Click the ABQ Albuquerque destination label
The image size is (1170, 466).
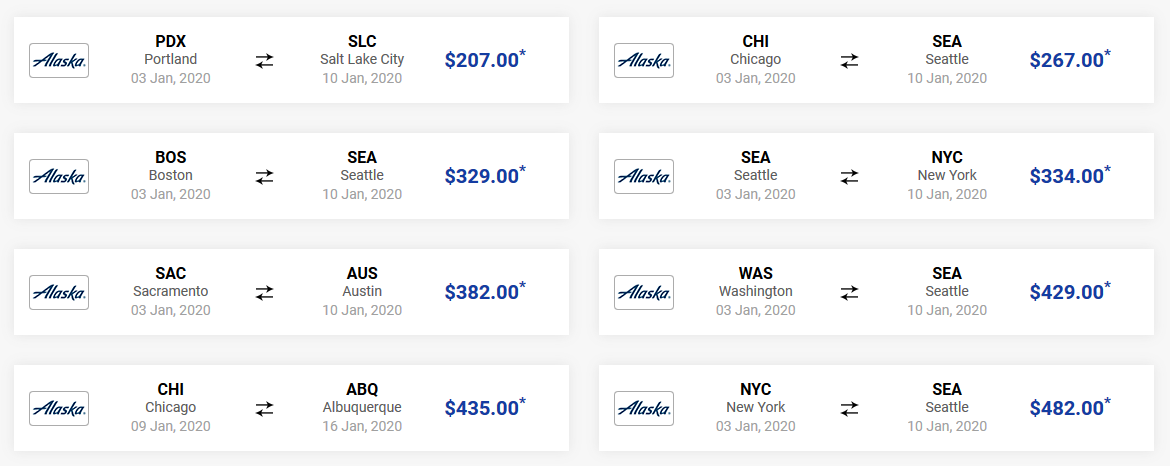click(x=362, y=398)
